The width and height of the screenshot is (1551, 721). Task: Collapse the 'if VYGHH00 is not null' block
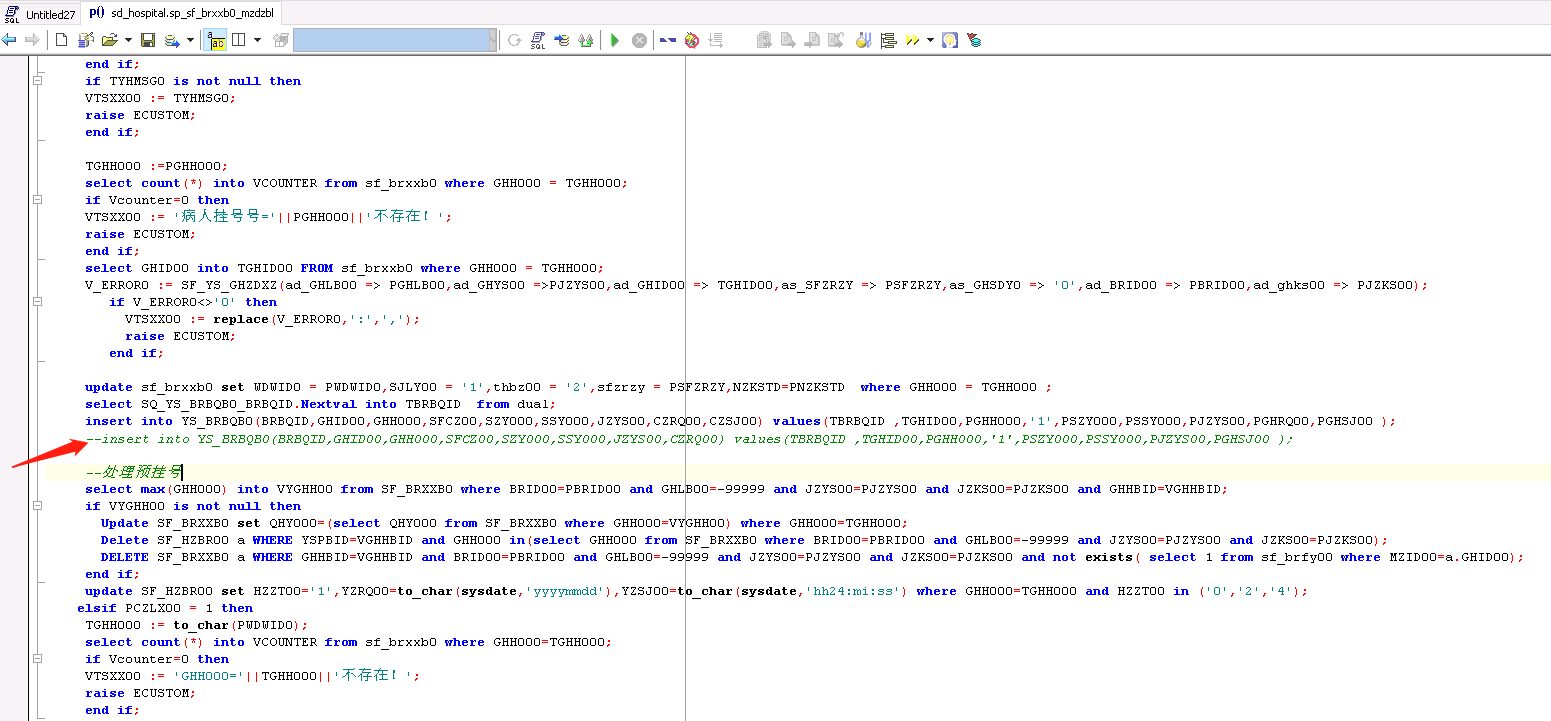(38, 506)
